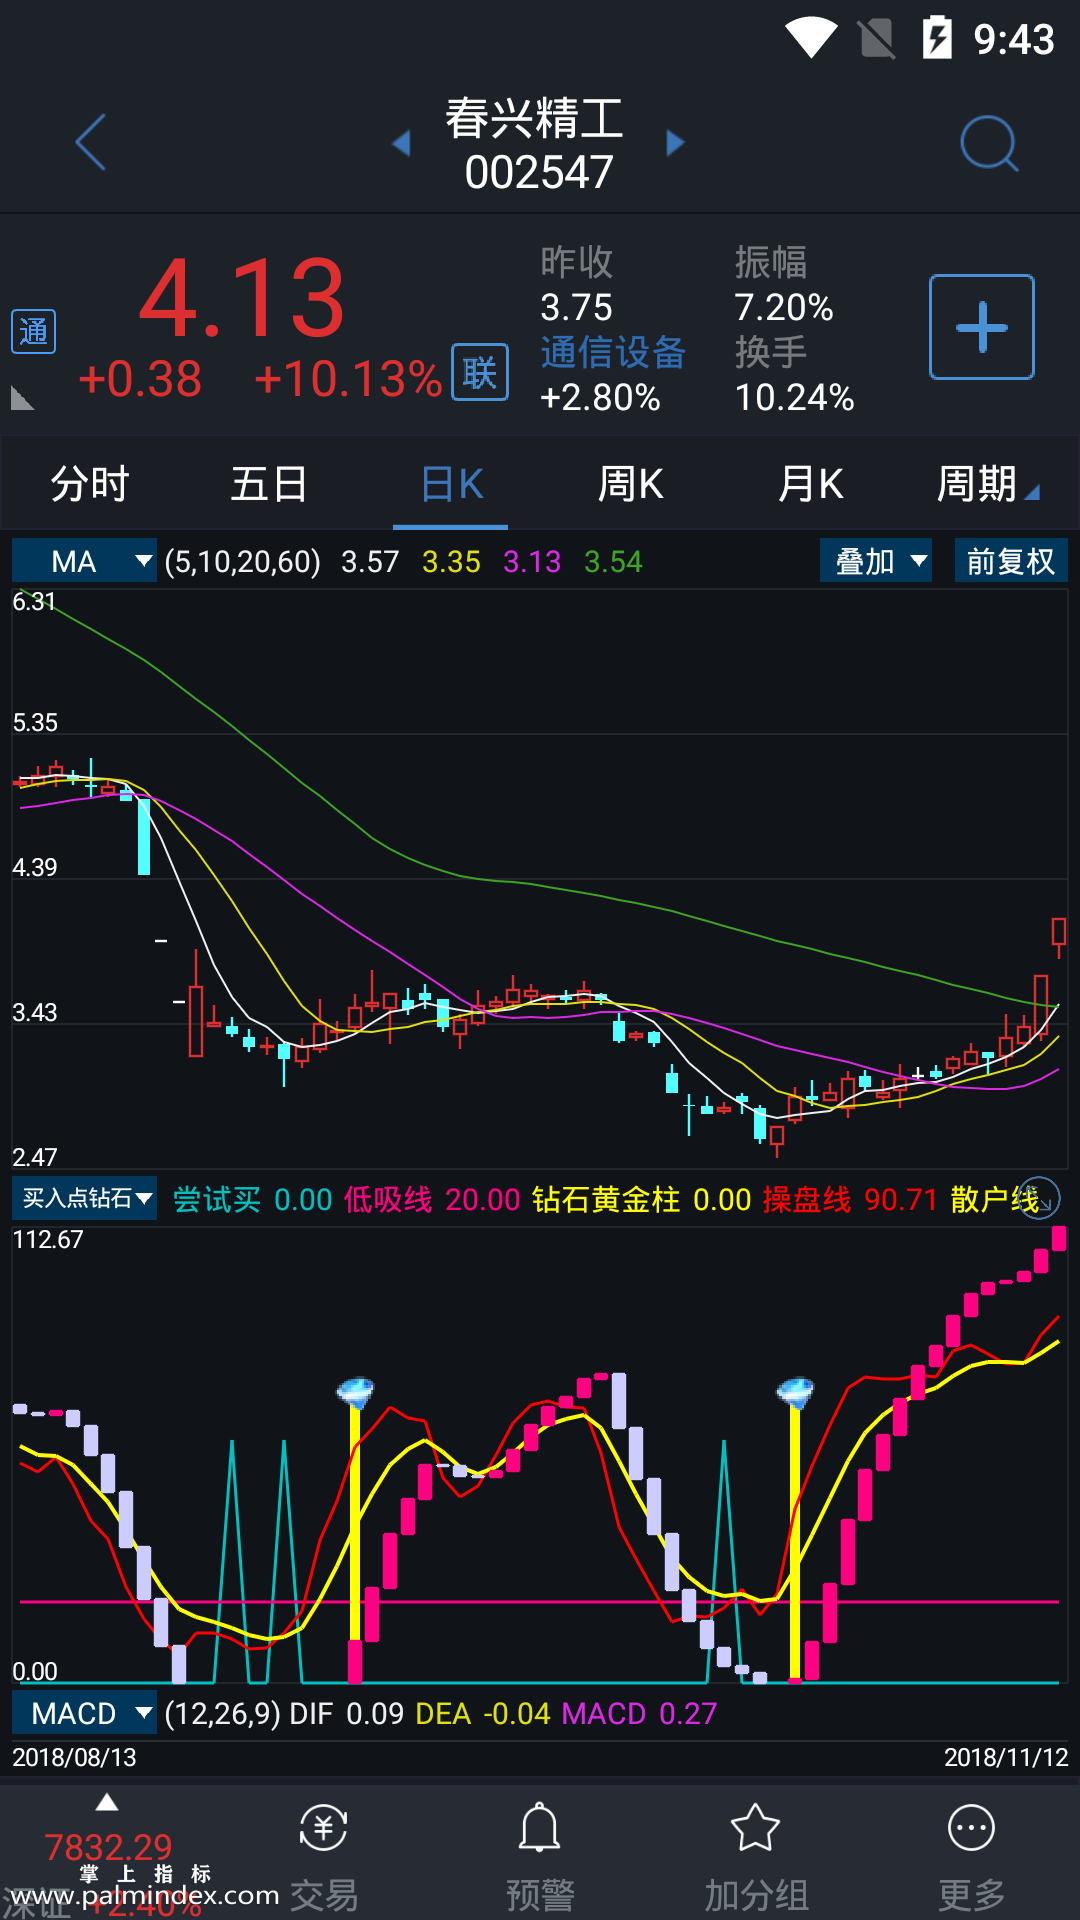
Task: Open the 周期 period dropdown
Action: (x=988, y=484)
